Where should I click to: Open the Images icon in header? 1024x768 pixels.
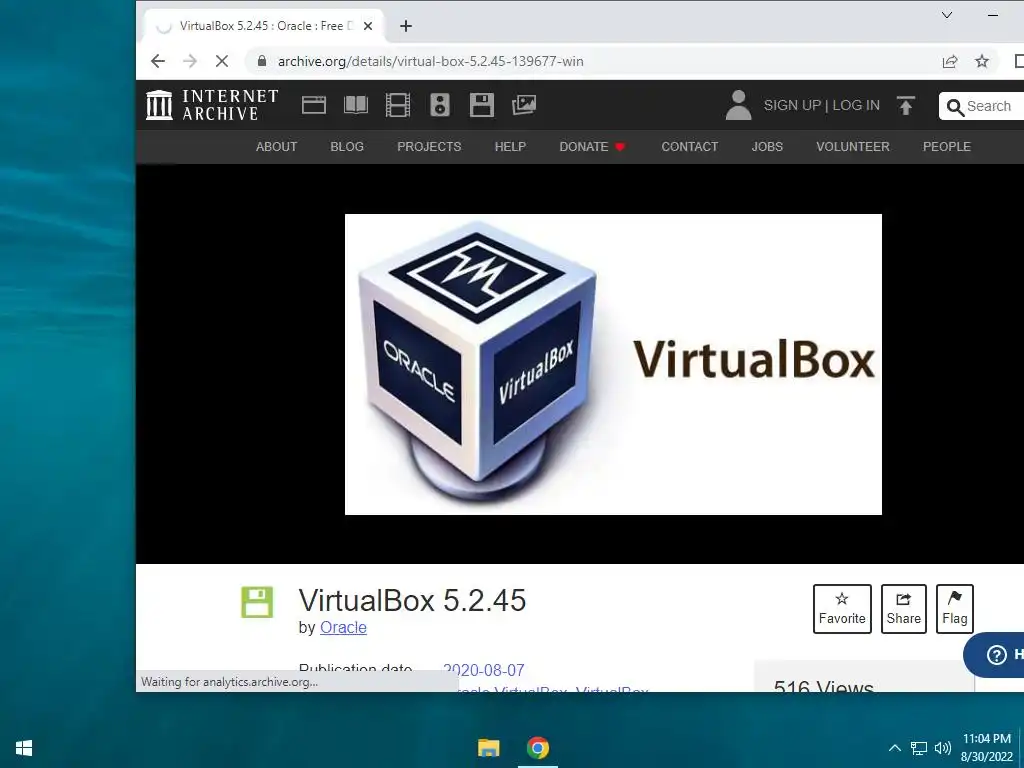524,105
